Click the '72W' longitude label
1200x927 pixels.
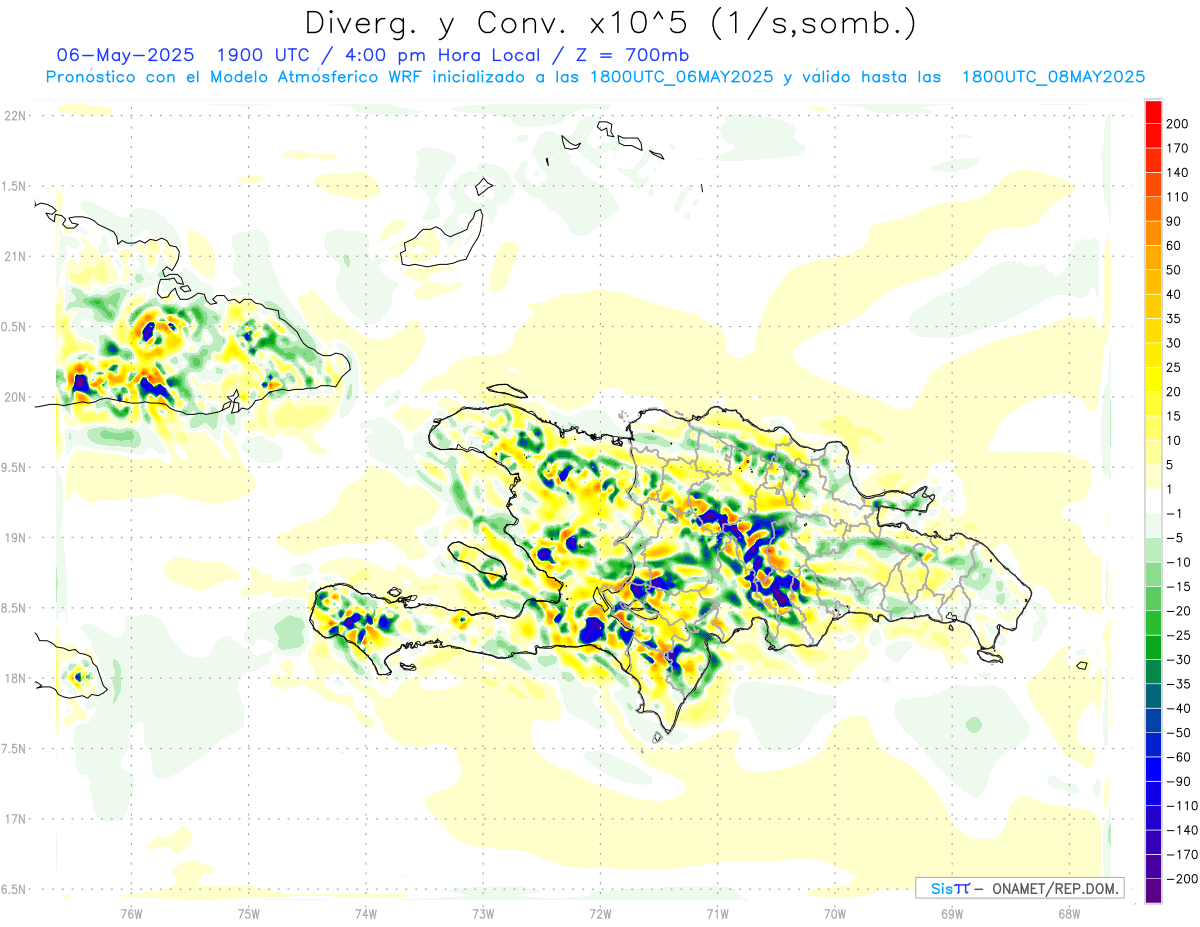(x=600, y=912)
